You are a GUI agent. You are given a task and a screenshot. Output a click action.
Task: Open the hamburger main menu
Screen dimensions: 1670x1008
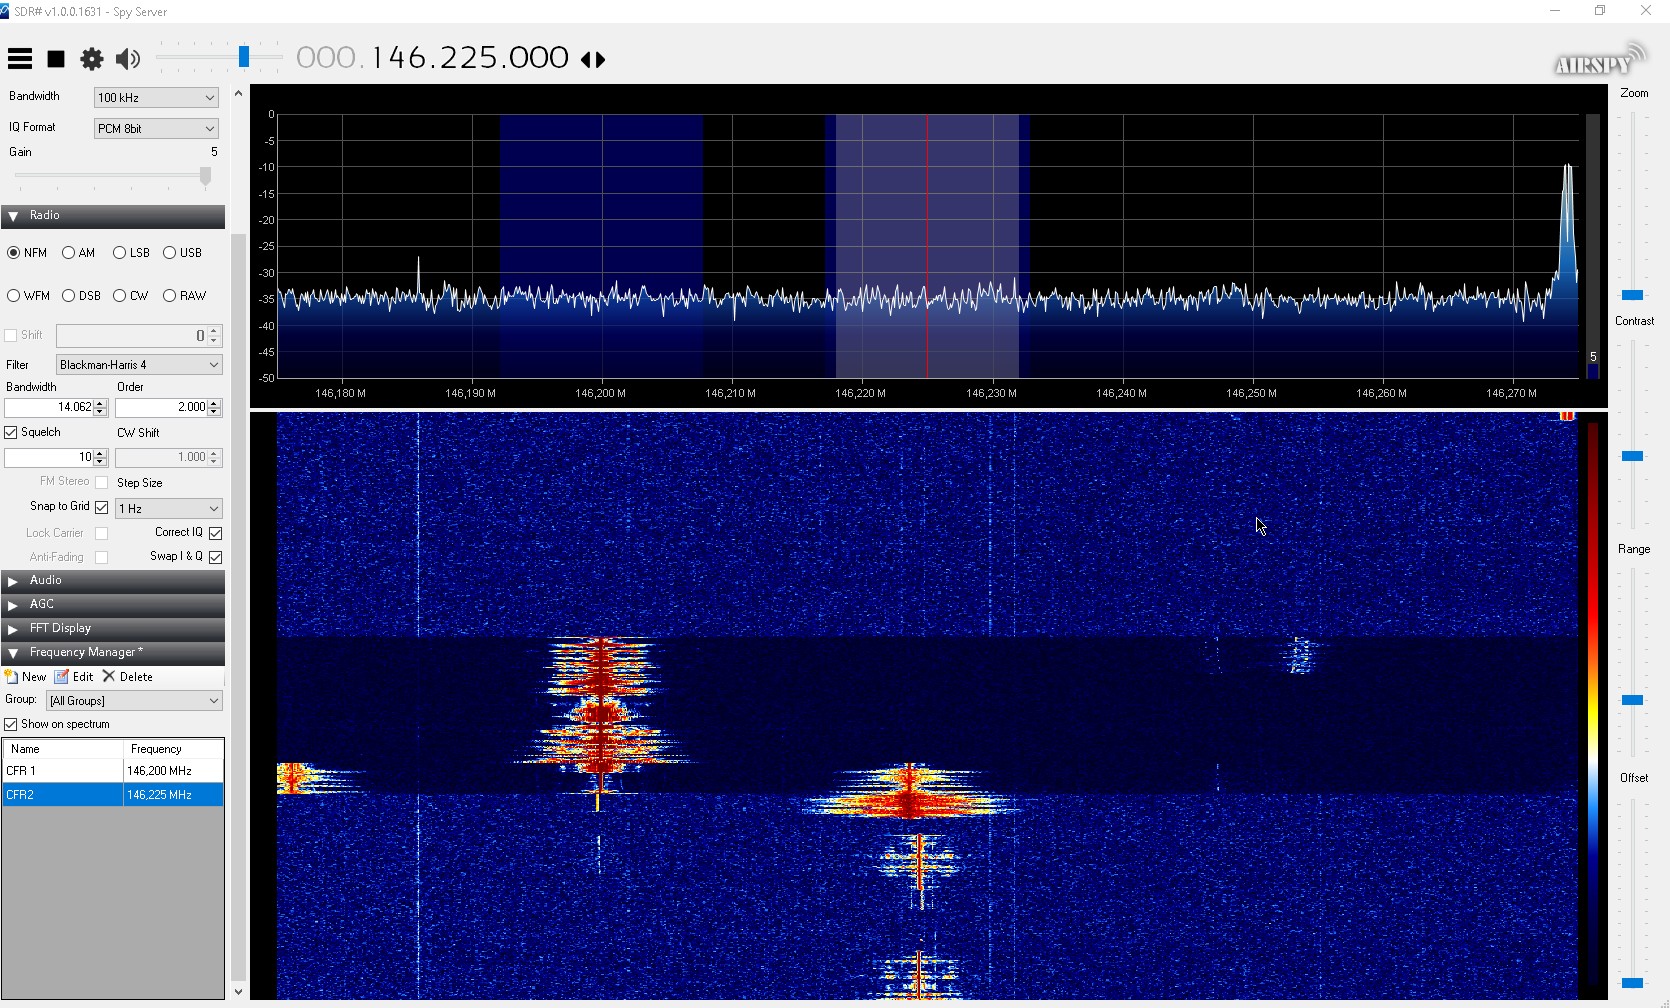click(20, 59)
